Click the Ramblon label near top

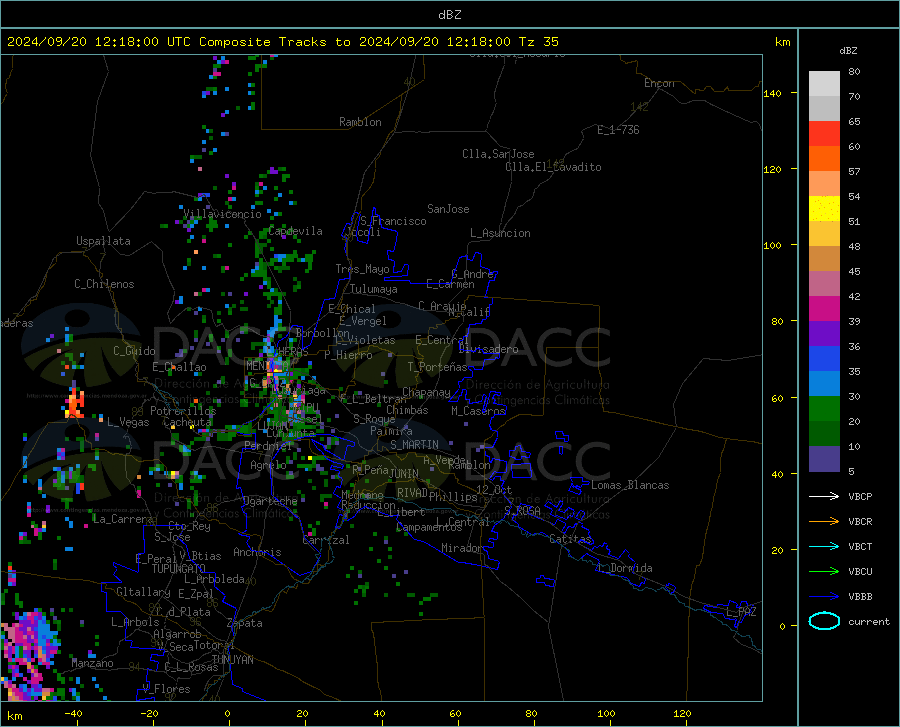click(x=360, y=122)
